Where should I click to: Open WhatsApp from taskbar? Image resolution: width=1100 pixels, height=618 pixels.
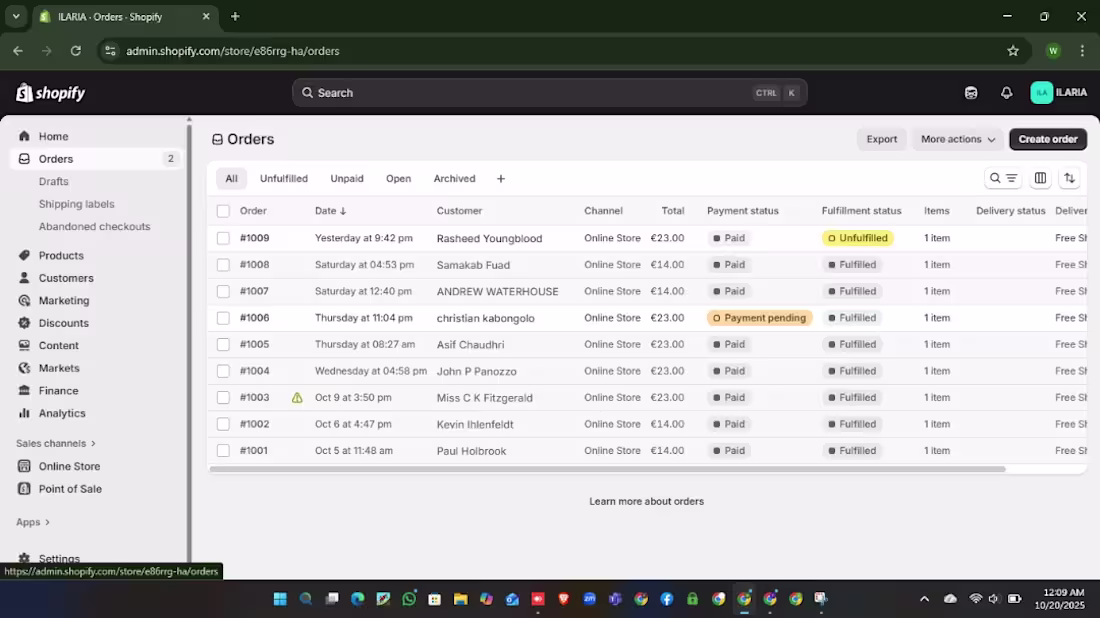[409, 598]
